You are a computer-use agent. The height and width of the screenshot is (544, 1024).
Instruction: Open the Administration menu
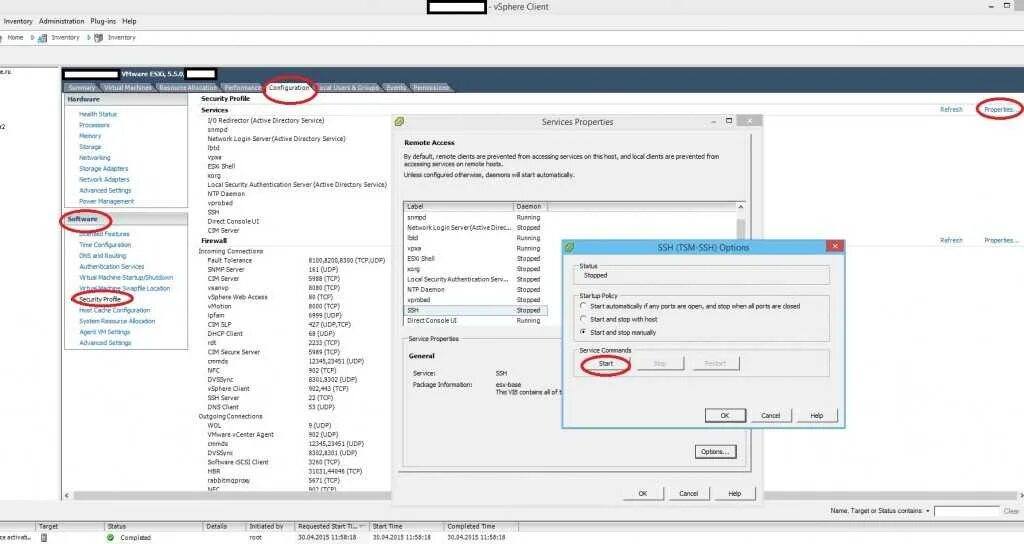tap(61, 21)
